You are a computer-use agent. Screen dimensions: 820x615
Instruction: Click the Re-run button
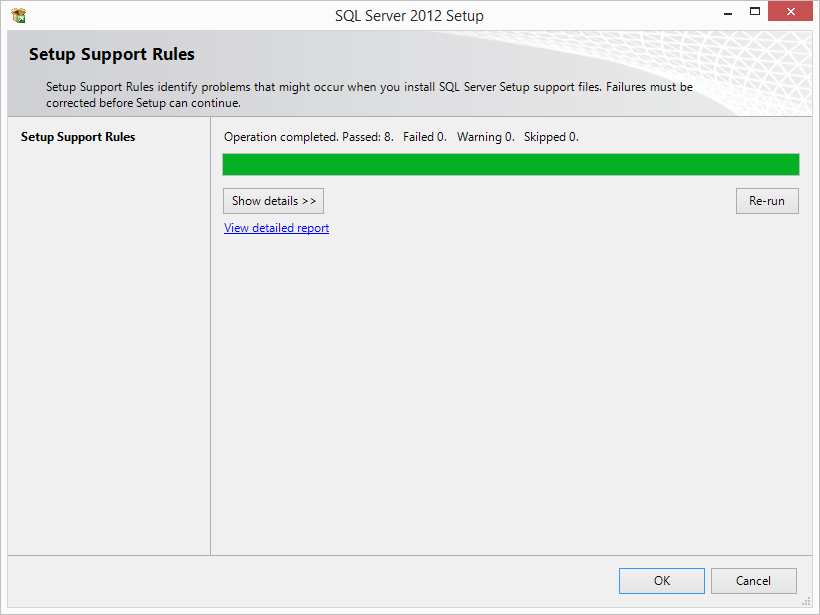[x=767, y=201]
